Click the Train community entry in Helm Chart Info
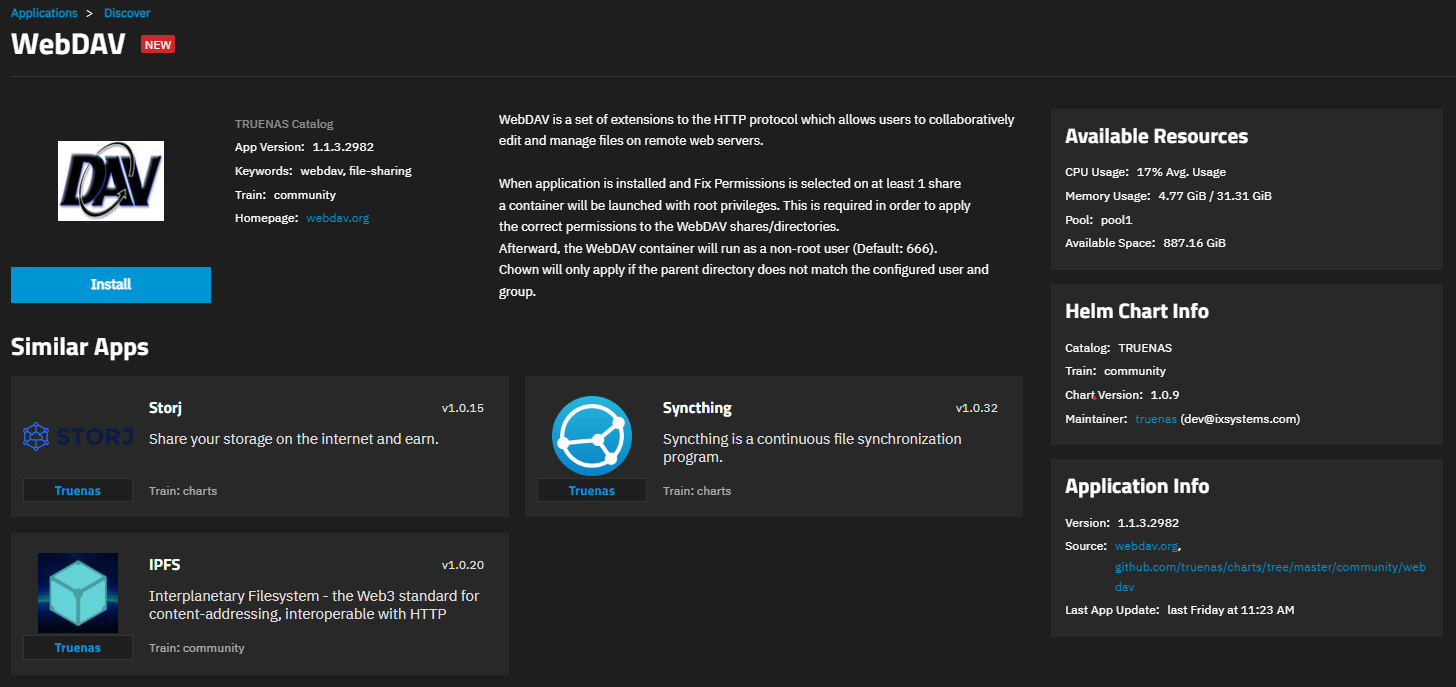Screen dimensions: 1456x687 [1115, 371]
